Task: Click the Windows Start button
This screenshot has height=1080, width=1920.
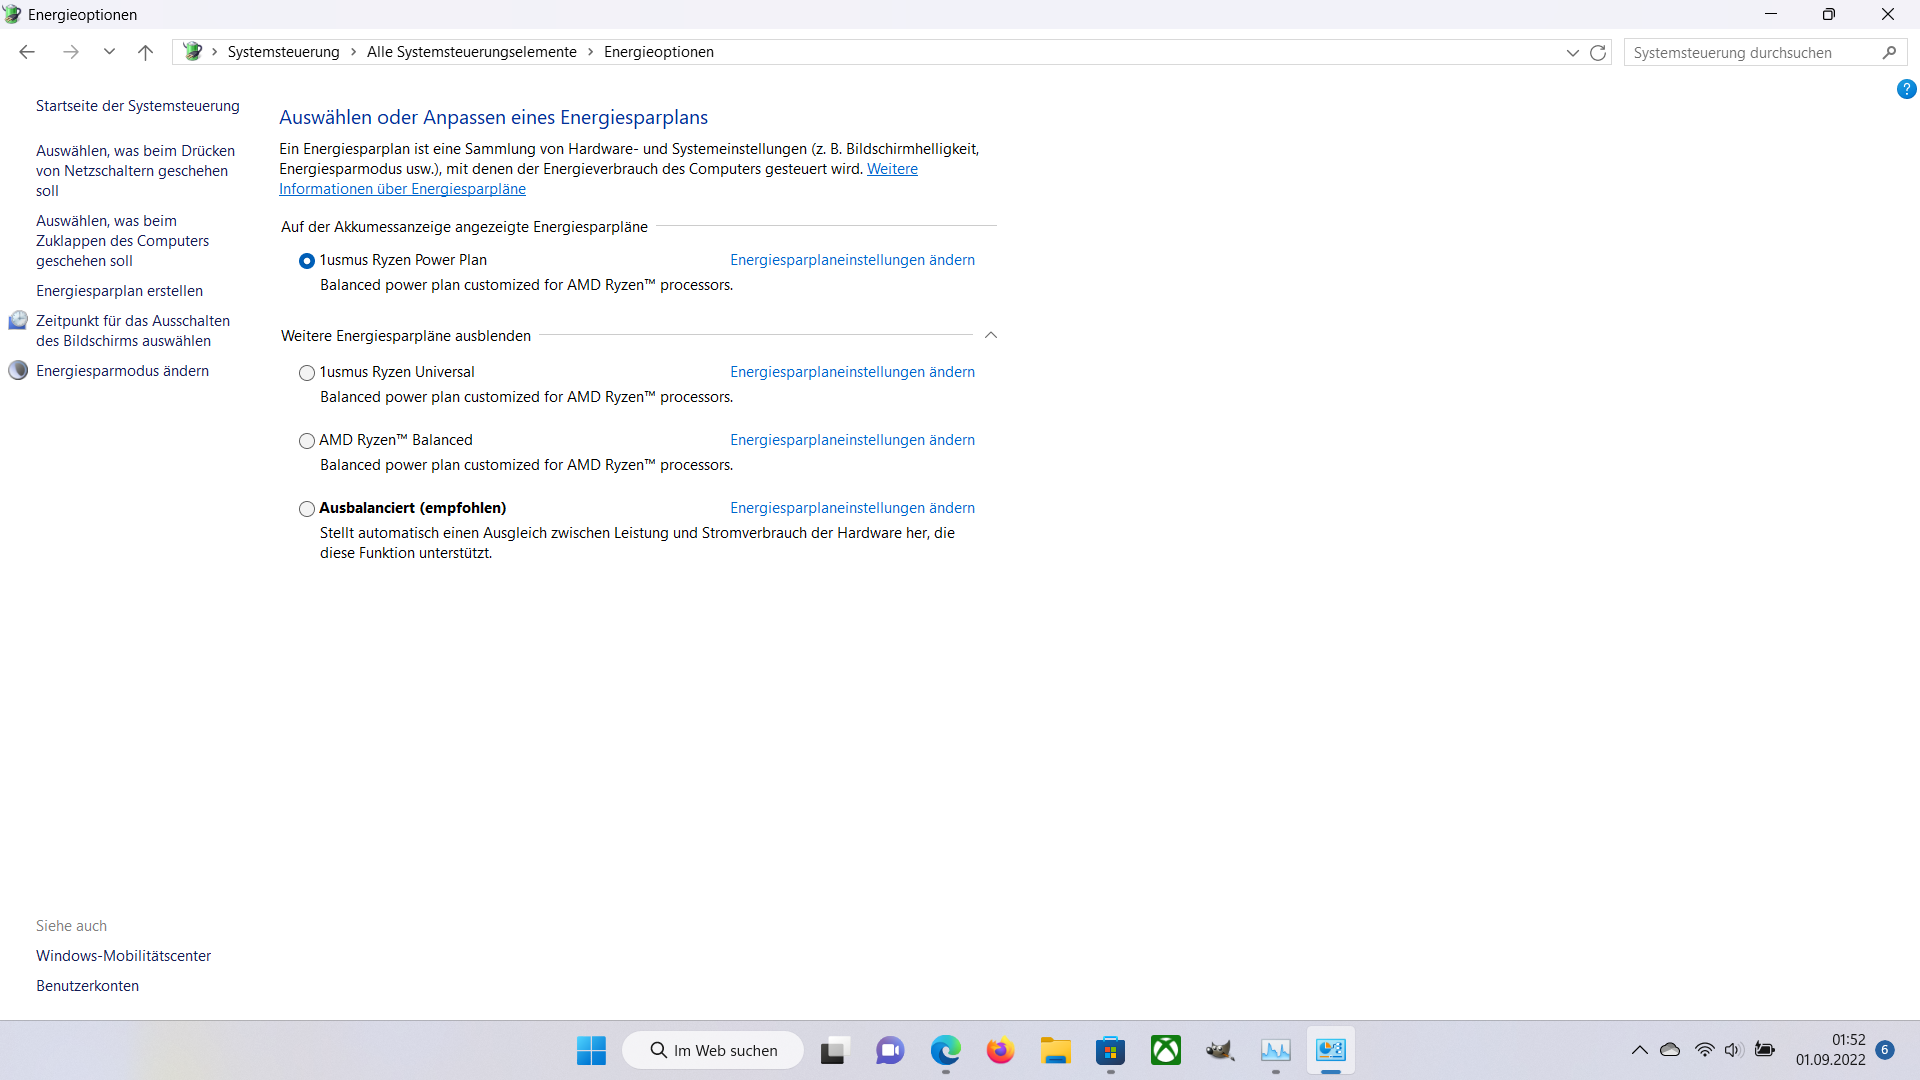Action: [x=591, y=1051]
